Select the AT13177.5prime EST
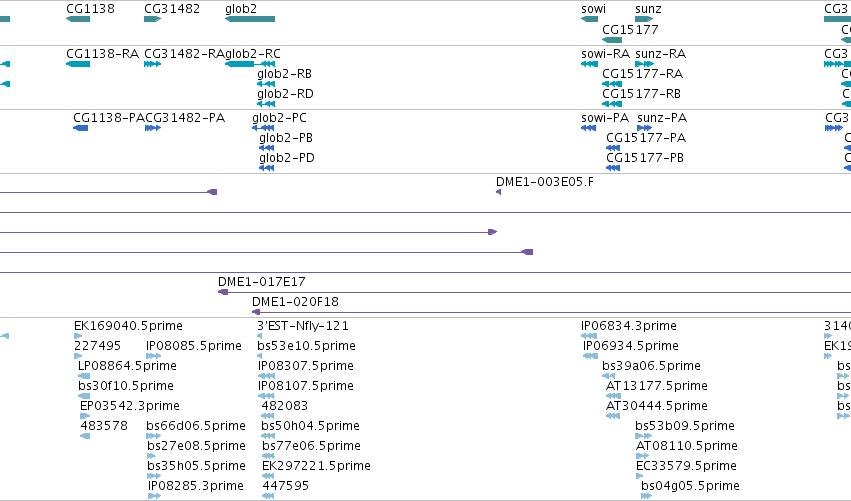Image resolution: width=851 pixels, height=501 pixels. pos(613,396)
